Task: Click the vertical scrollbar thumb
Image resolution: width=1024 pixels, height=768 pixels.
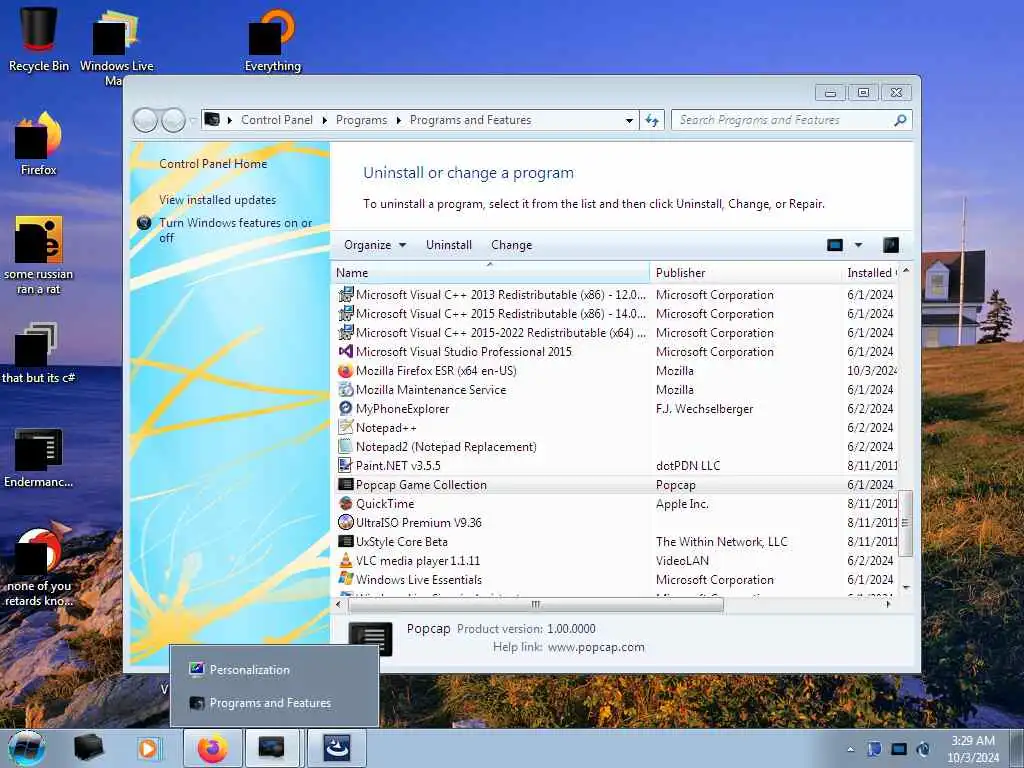Action: tap(905, 523)
